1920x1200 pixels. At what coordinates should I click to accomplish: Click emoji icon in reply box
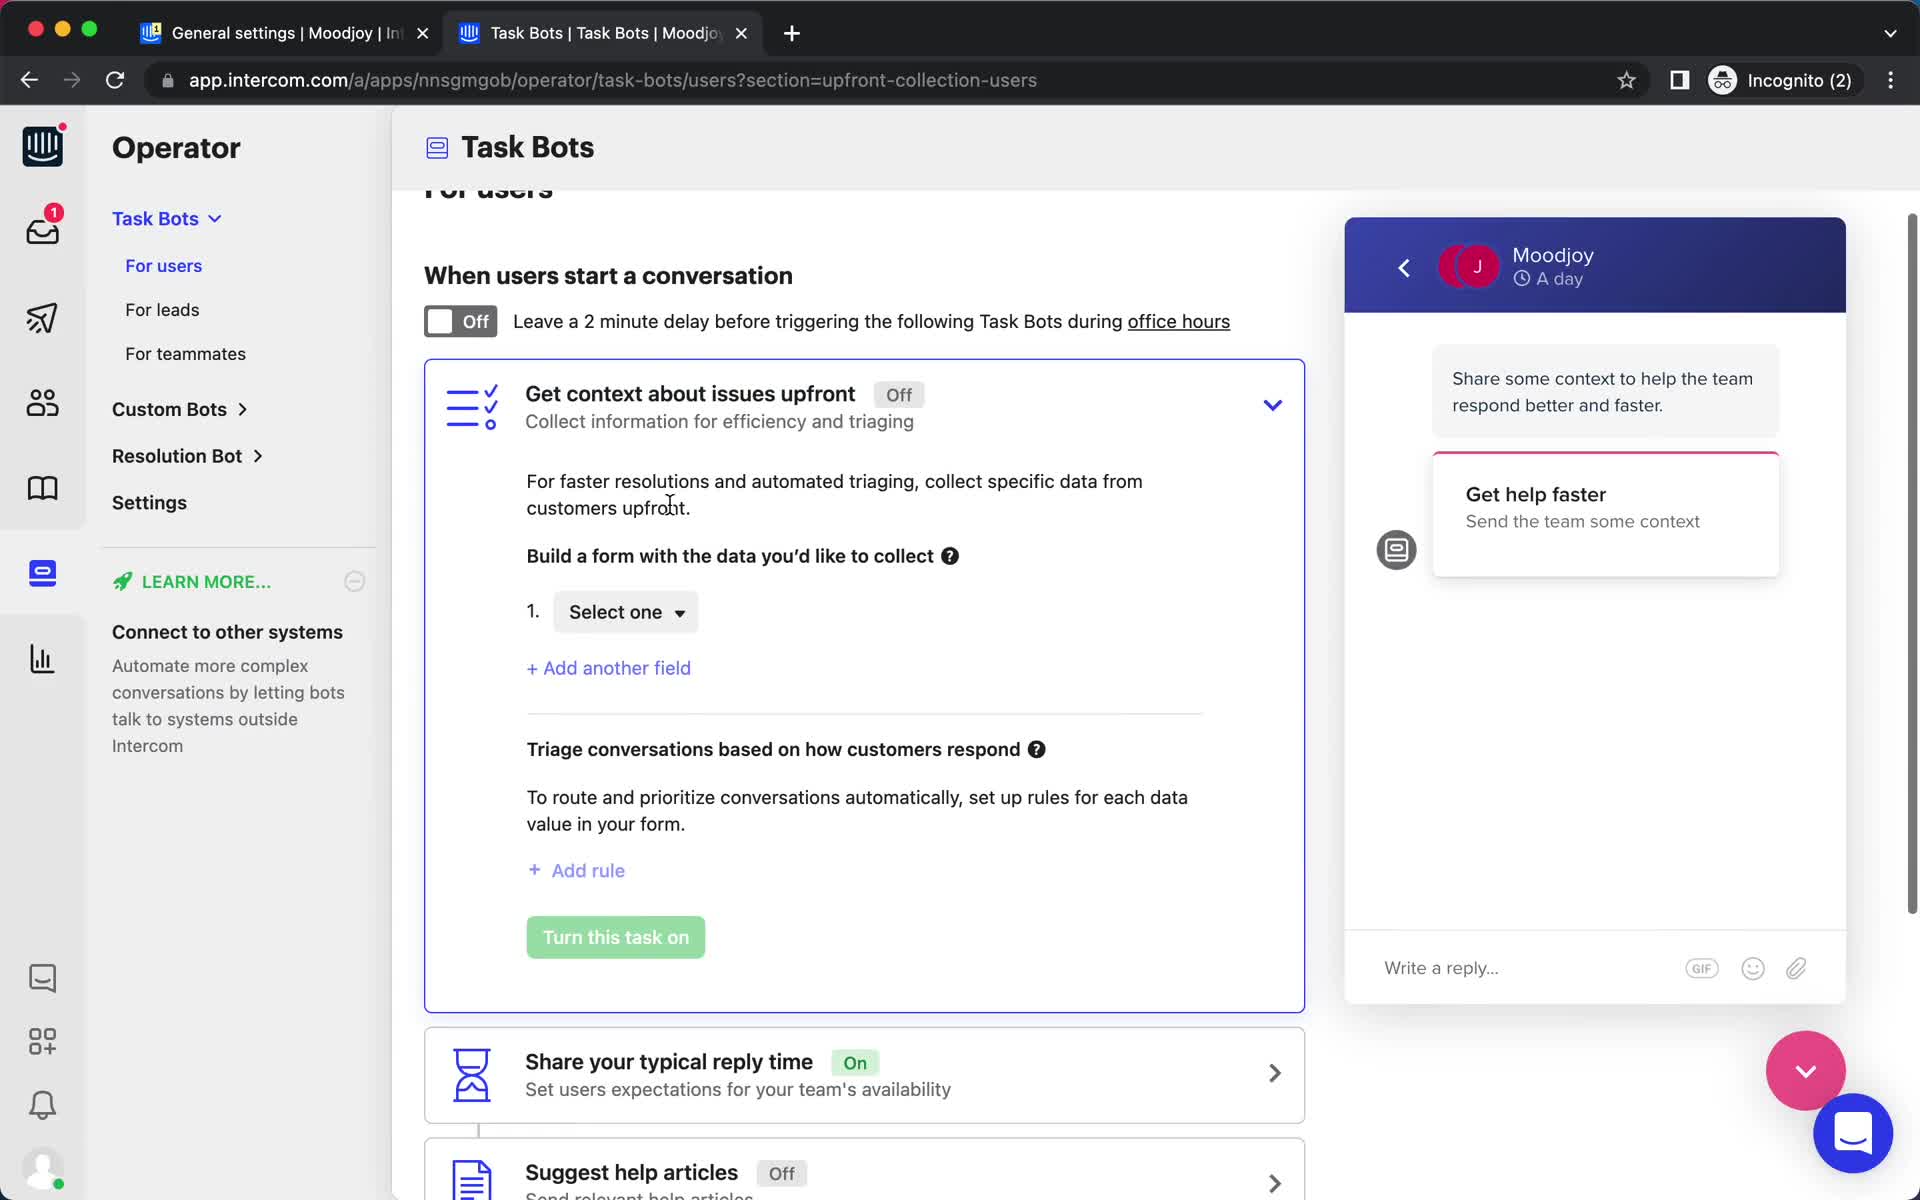pyautogui.click(x=1753, y=968)
